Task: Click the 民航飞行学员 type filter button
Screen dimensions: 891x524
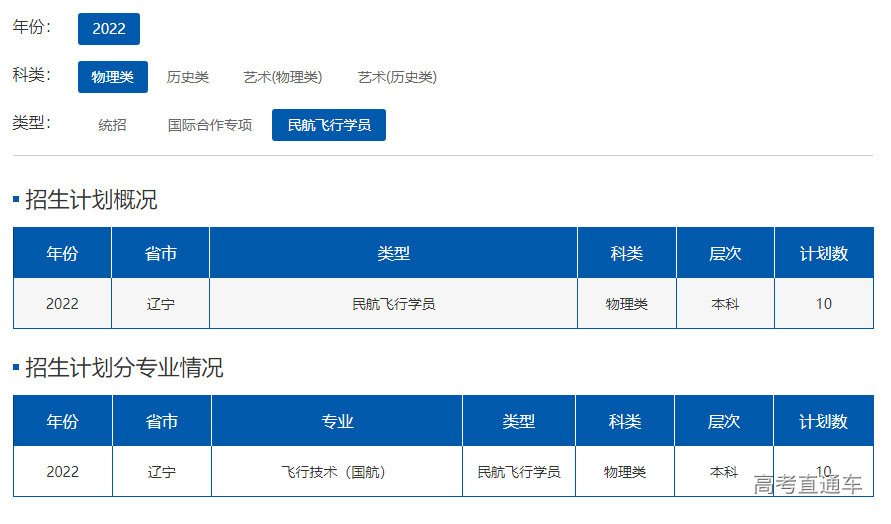Action: (x=329, y=125)
